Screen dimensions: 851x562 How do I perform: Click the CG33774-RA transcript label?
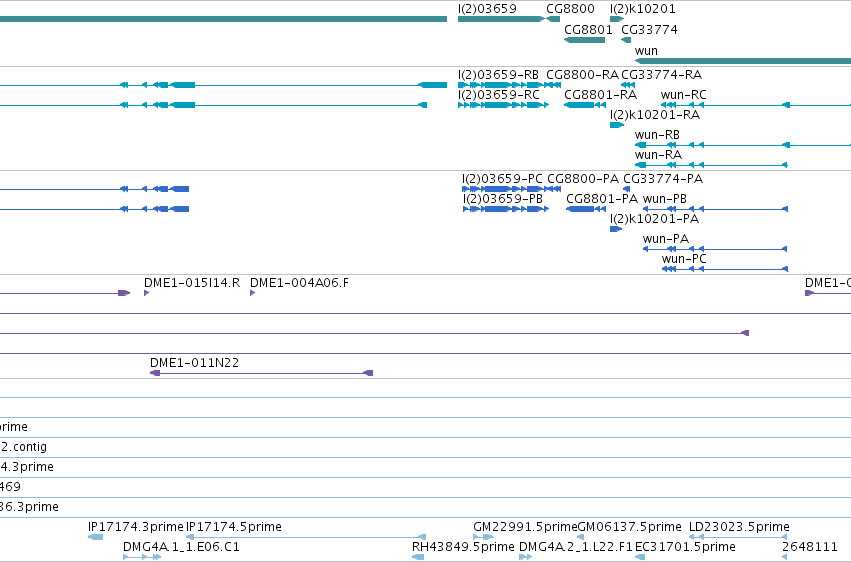(x=661, y=74)
